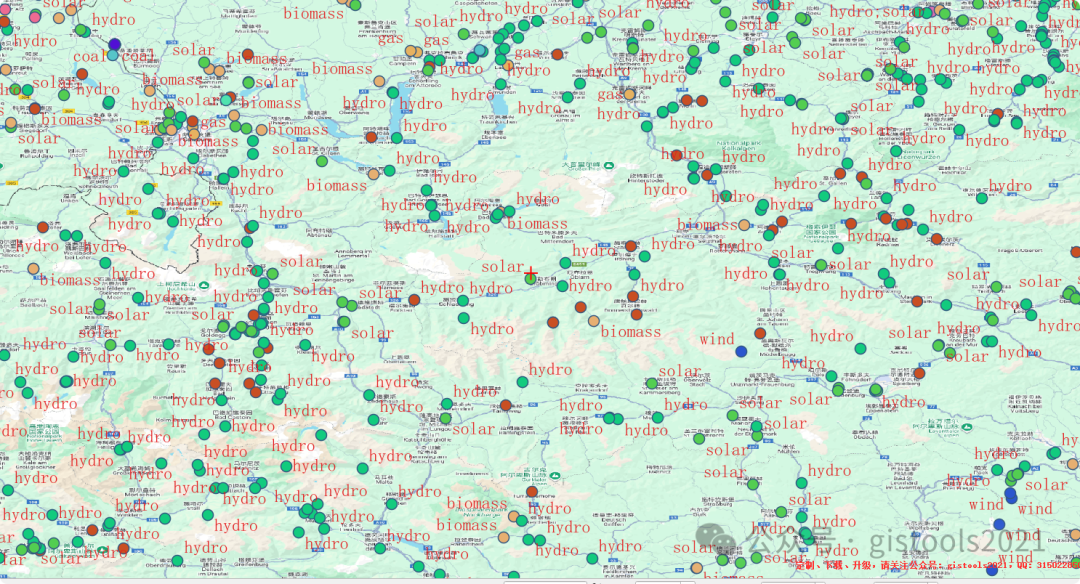Click the dark purple marker above the coal labels
This screenshot has width=1080, height=584.
114,44
